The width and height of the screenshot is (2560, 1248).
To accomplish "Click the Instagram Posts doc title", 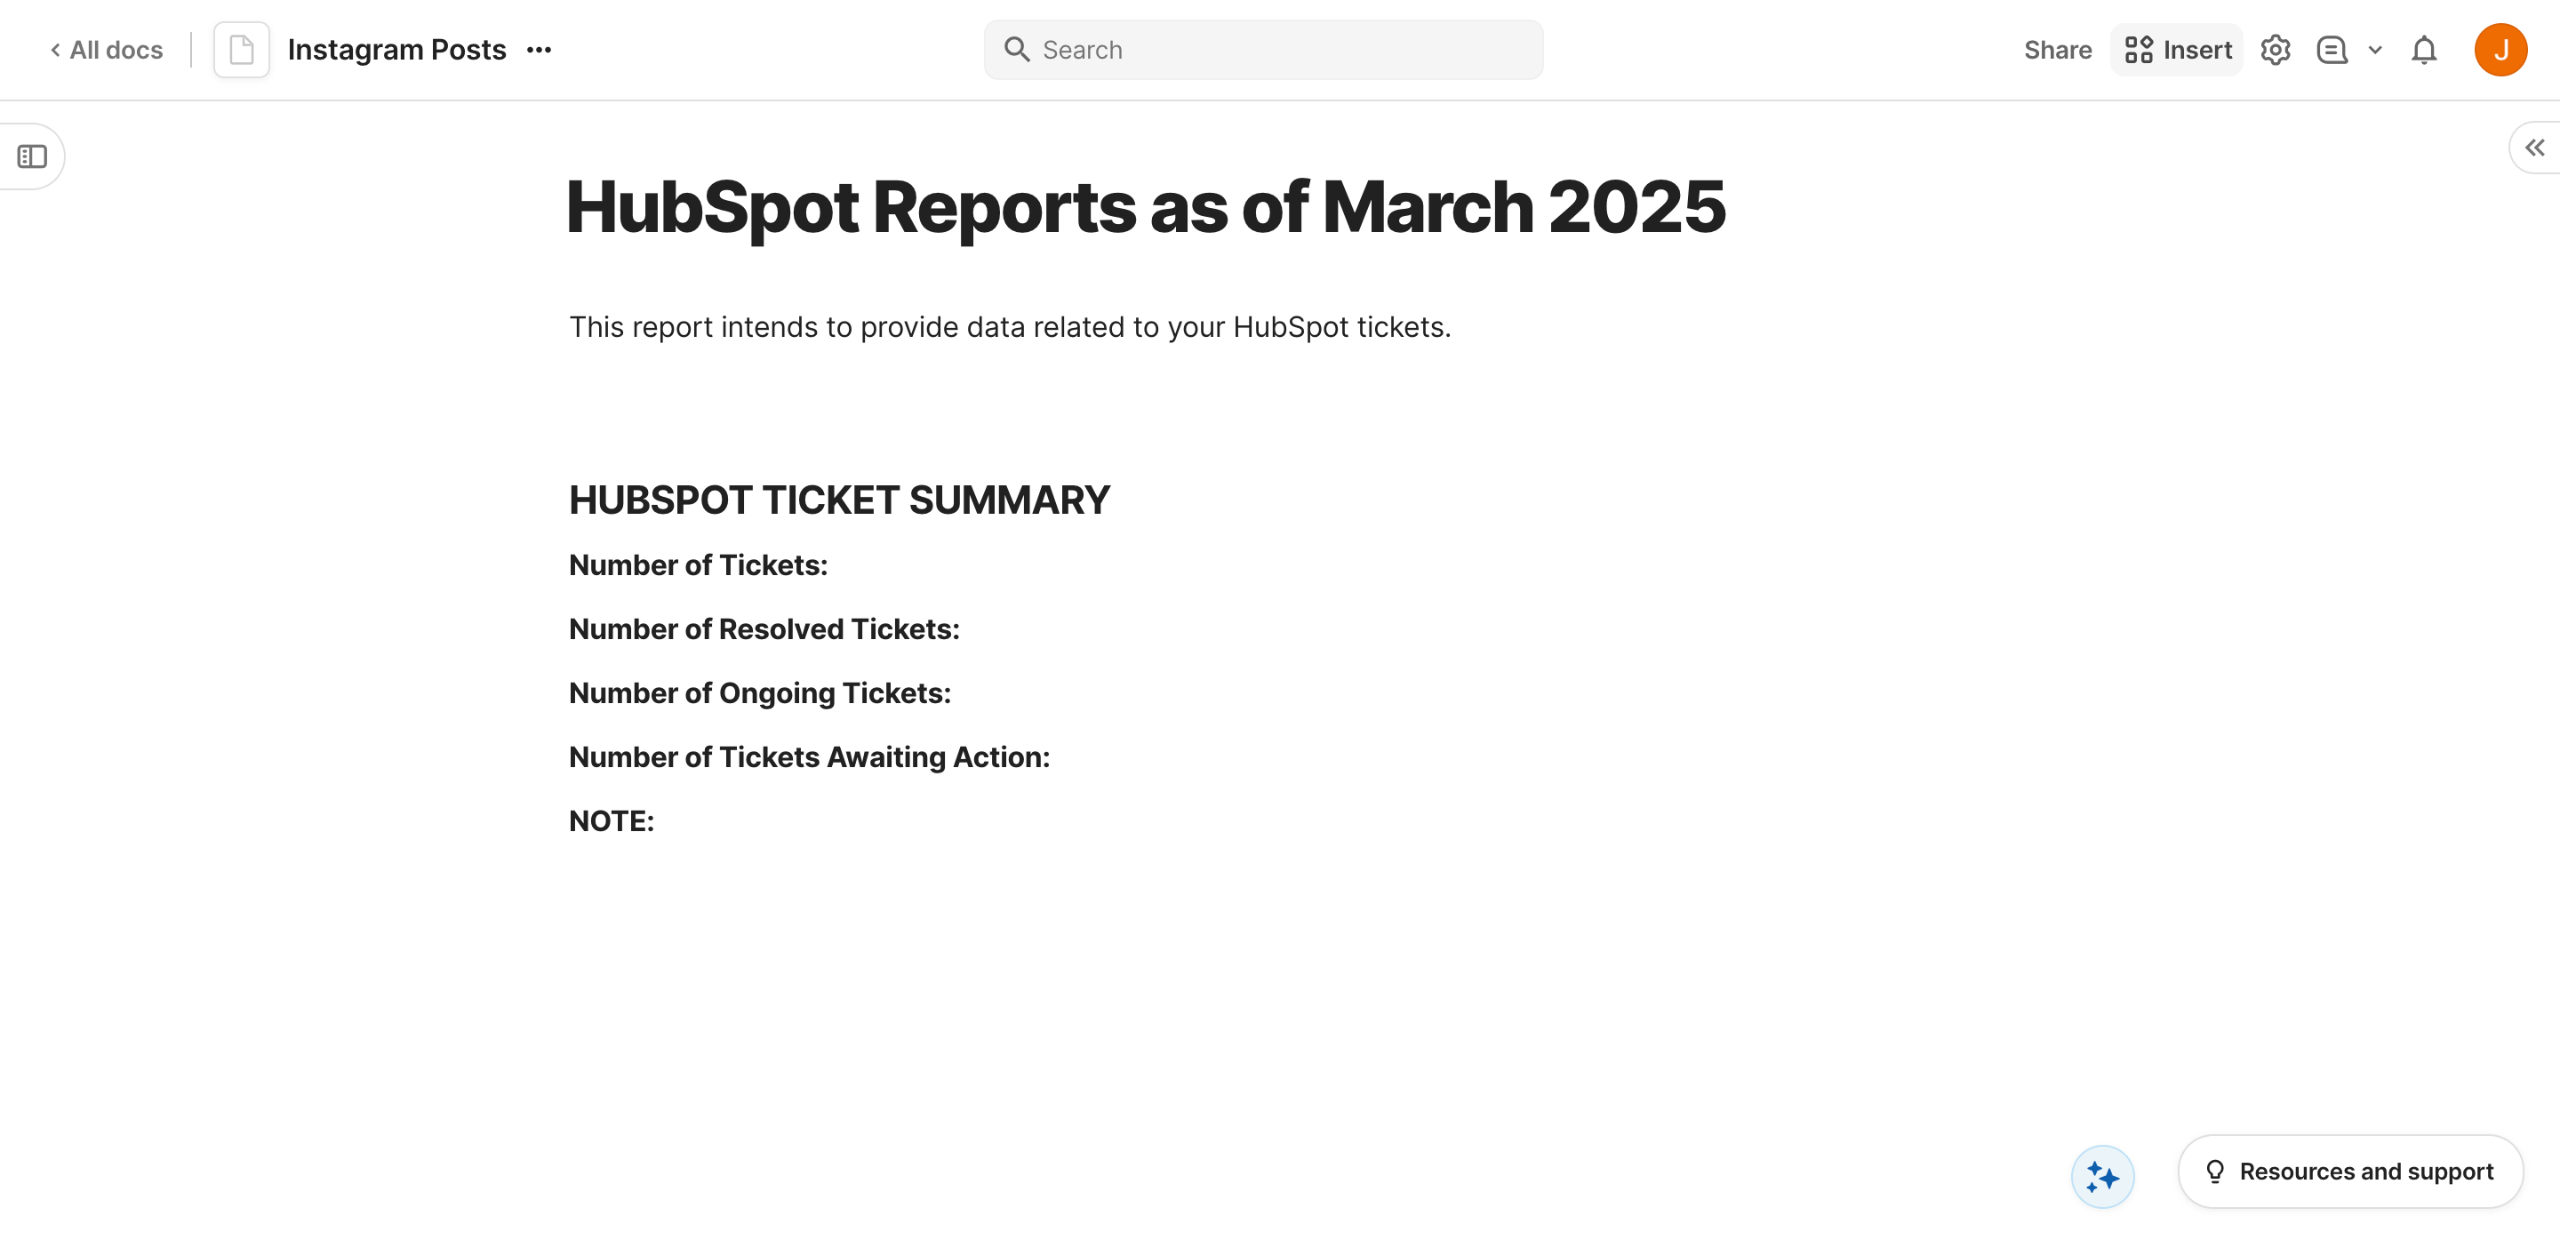I will pos(396,50).
